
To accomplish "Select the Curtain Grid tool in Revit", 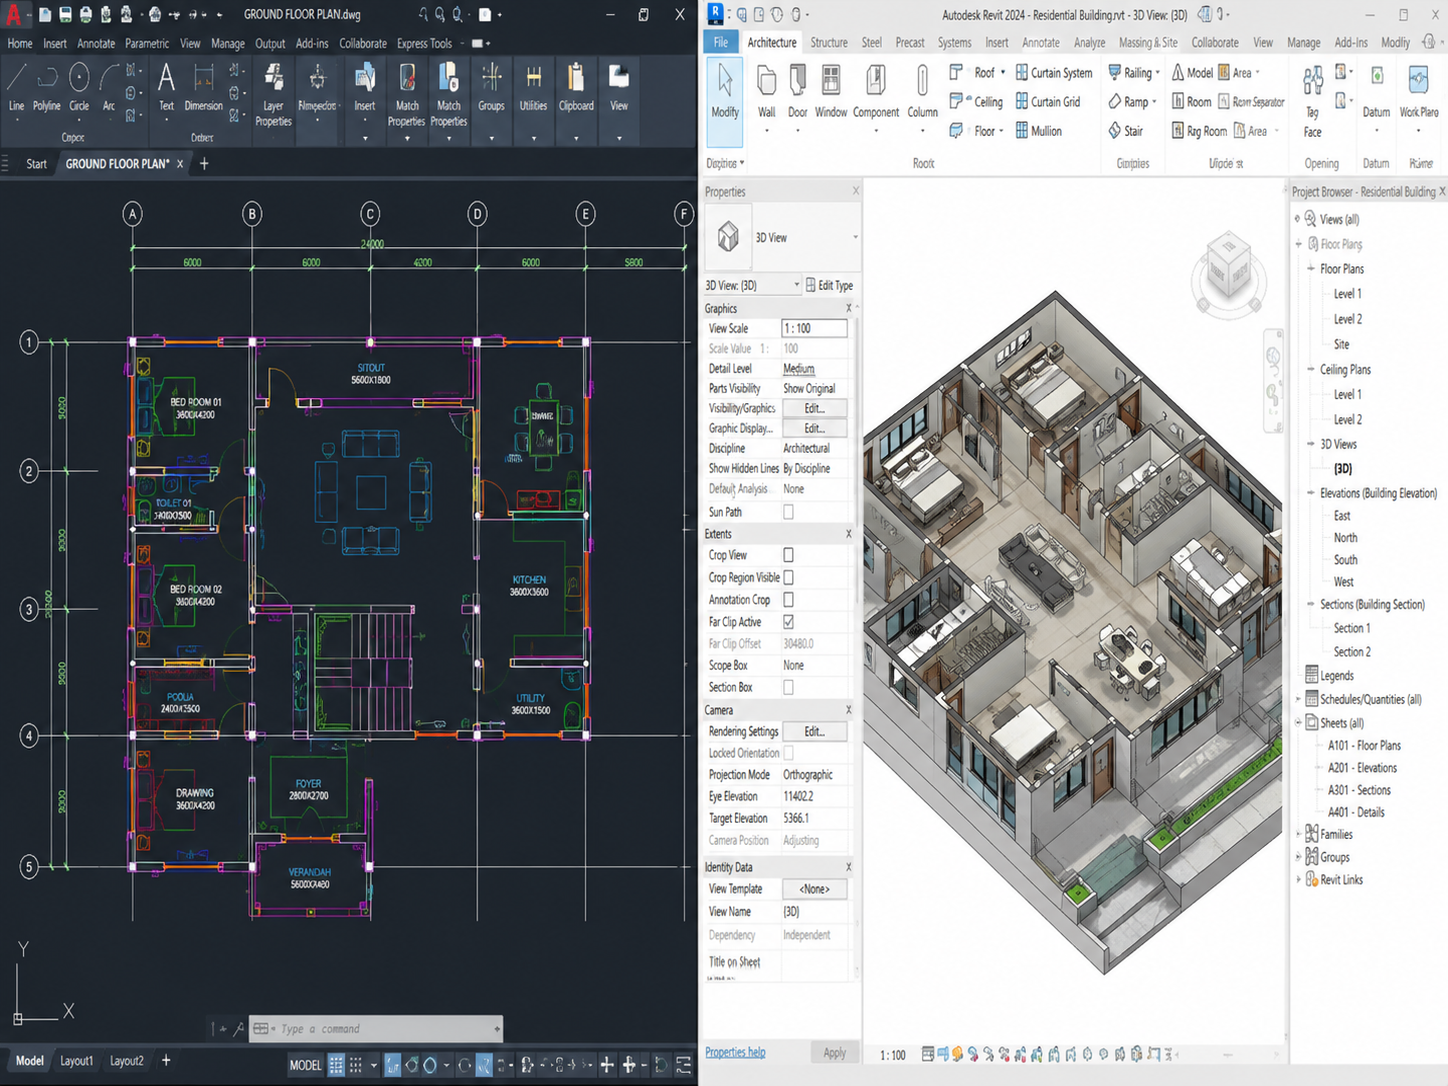I will (1048, 102).
